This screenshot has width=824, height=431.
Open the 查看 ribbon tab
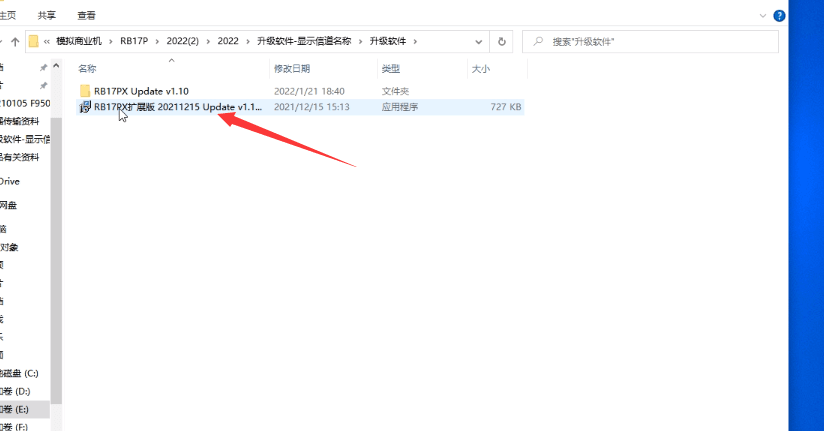click(x=87, y=15)
